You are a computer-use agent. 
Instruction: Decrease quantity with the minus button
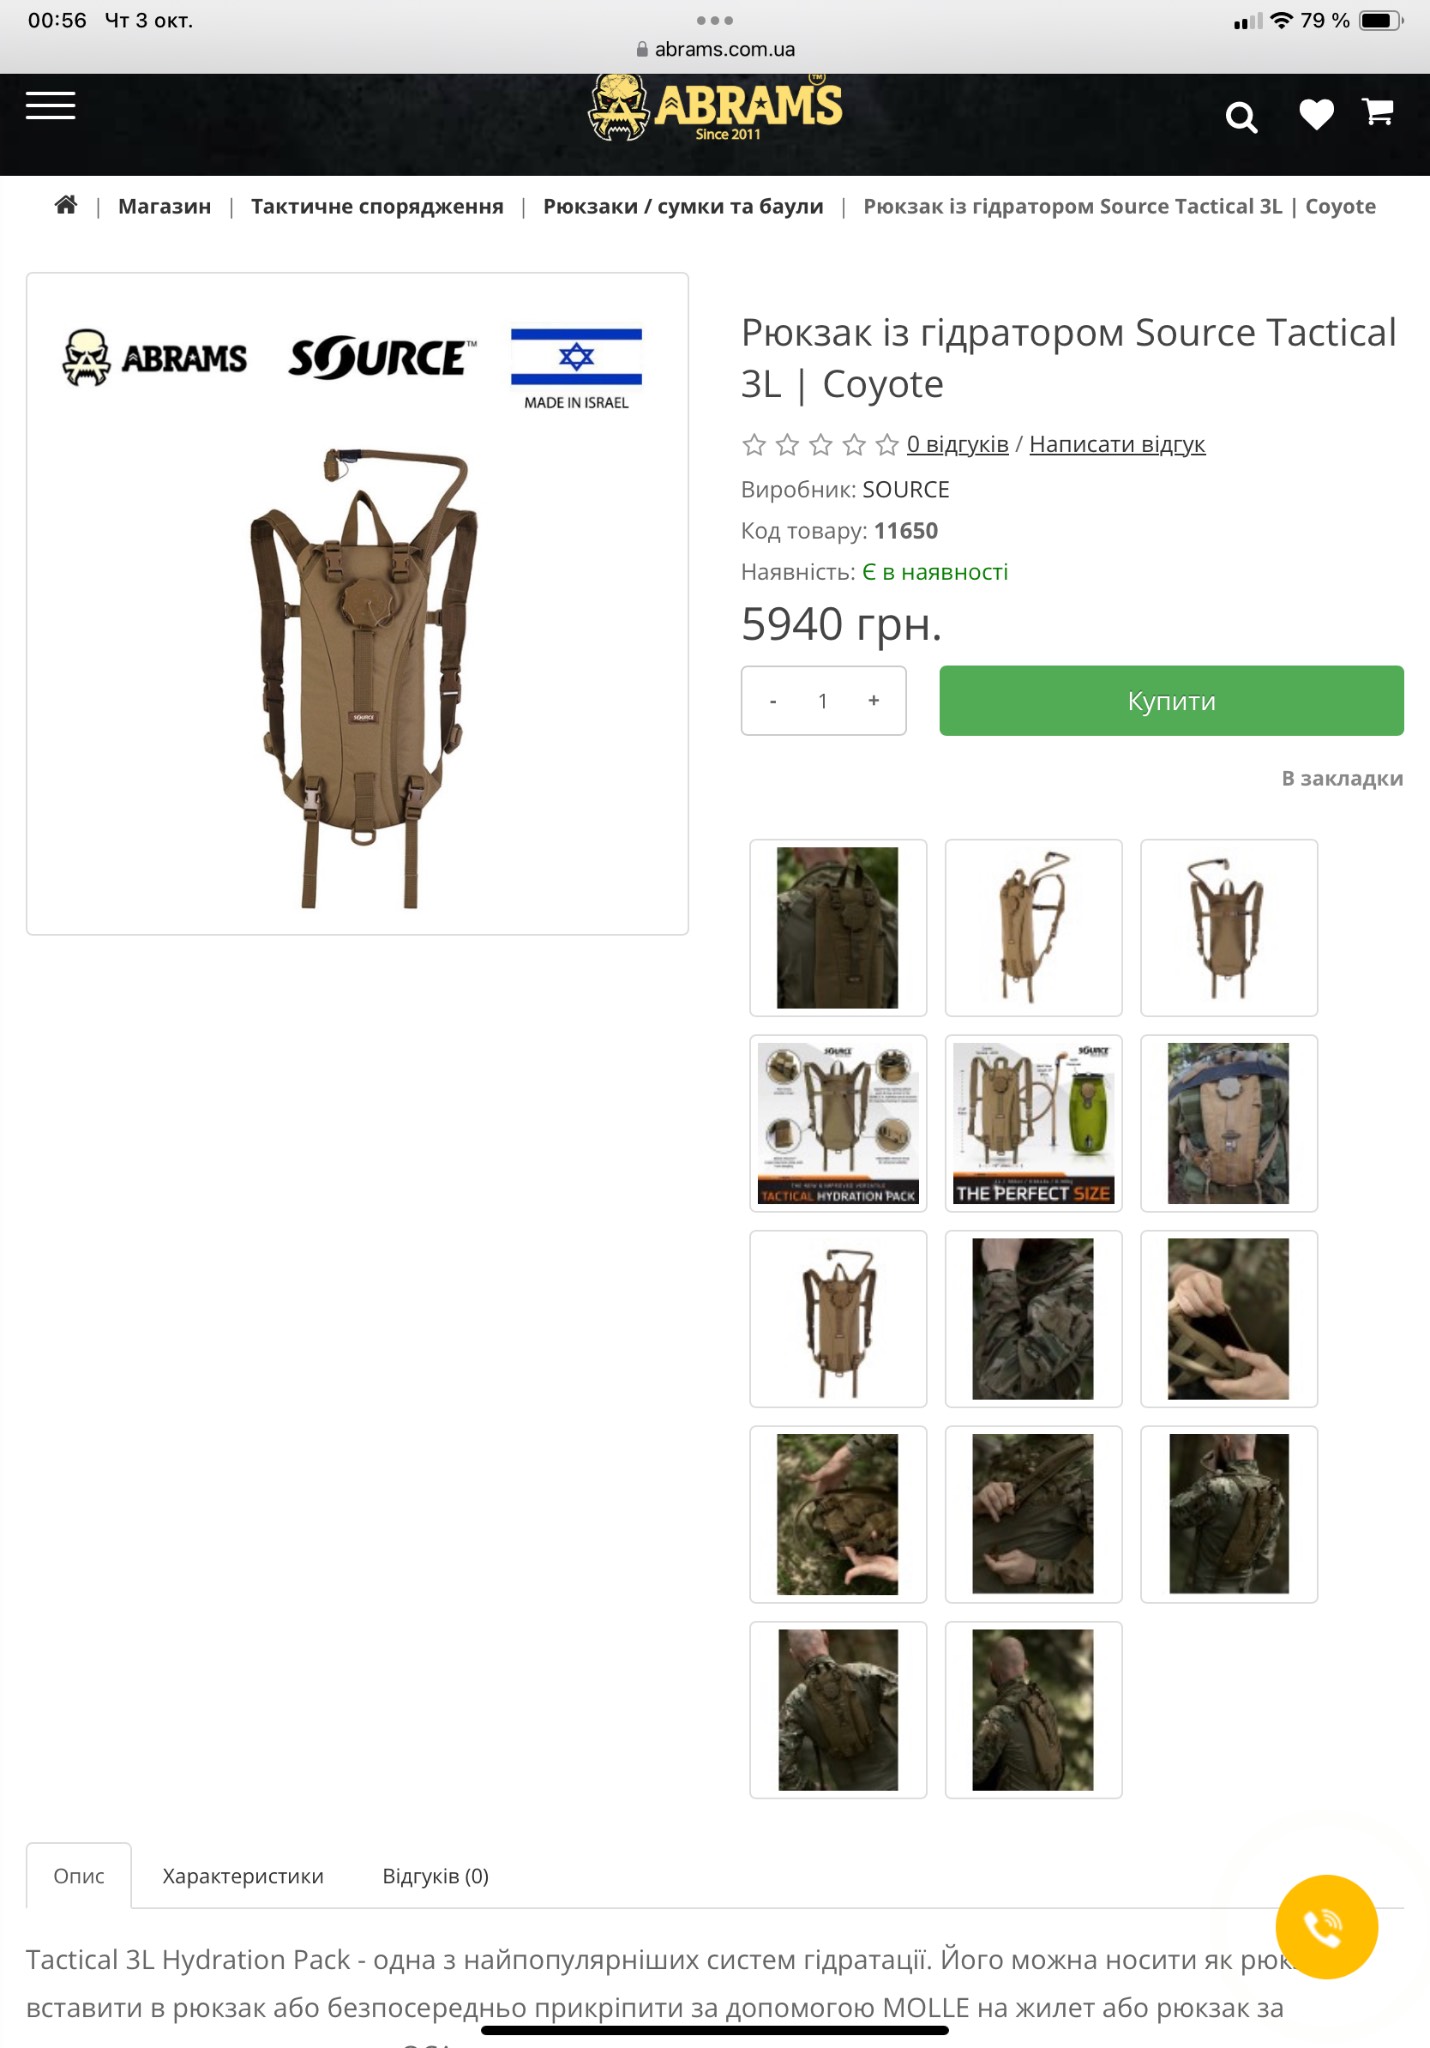[x=773, y=701]
